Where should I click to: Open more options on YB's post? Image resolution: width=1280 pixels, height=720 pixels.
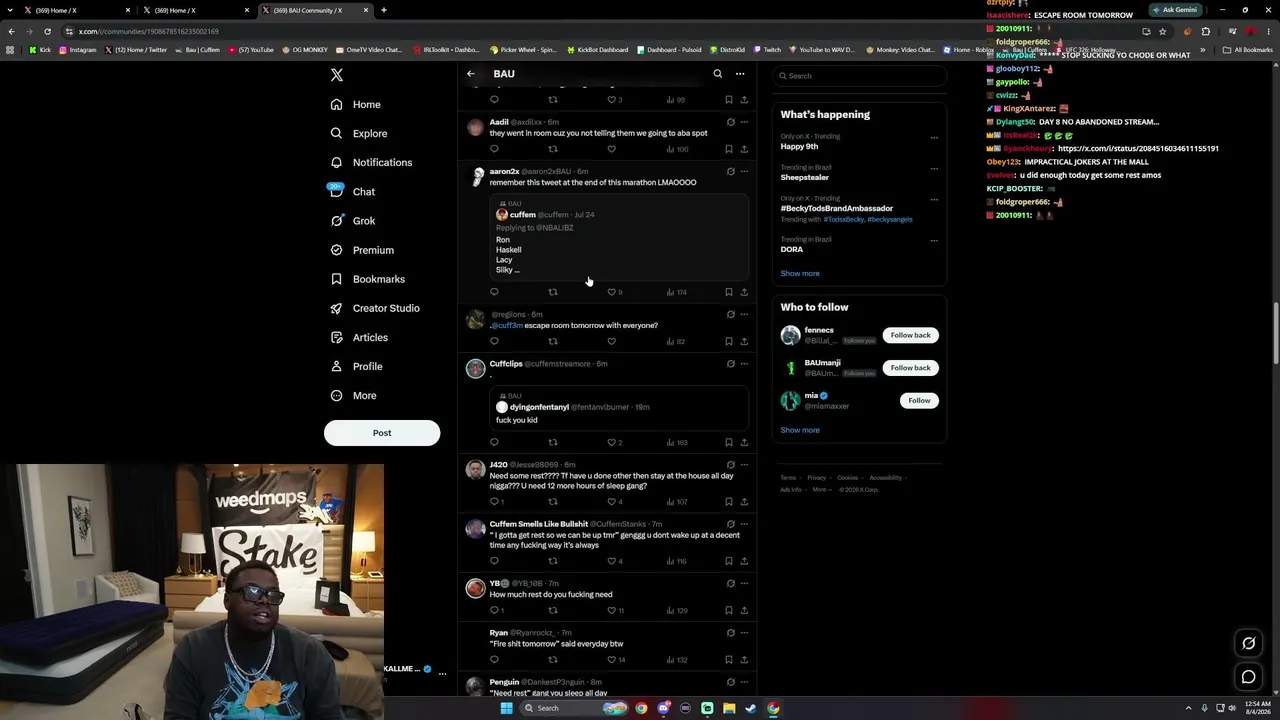pyautogui.click(x=744, y=583)
